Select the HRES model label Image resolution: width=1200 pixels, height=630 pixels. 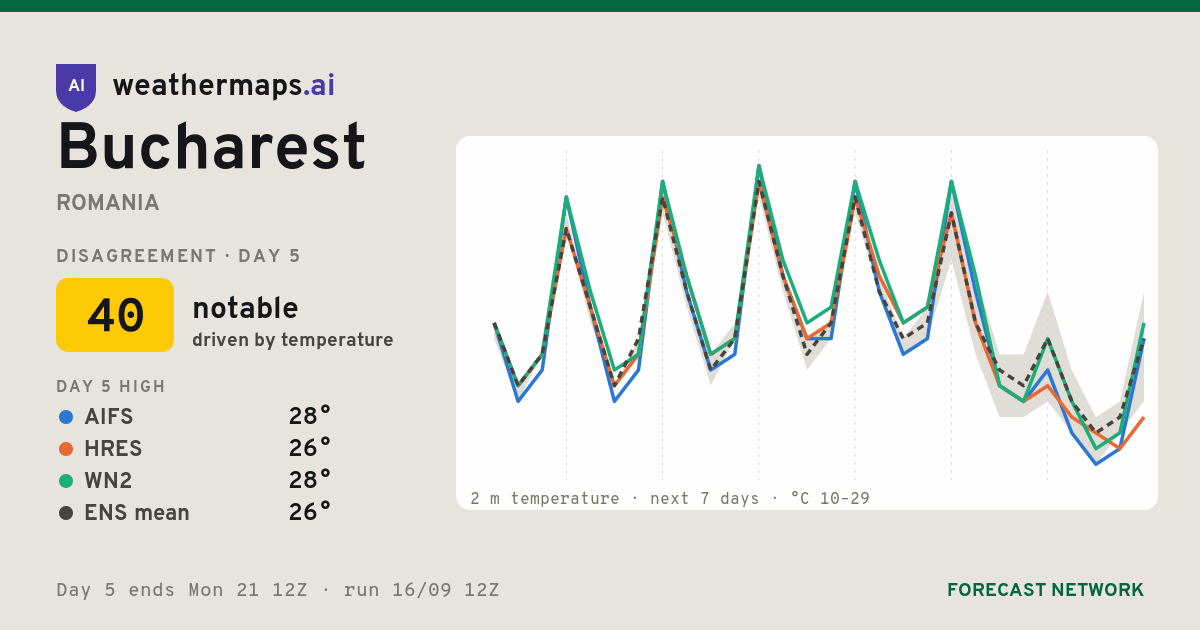coord(113,449)
